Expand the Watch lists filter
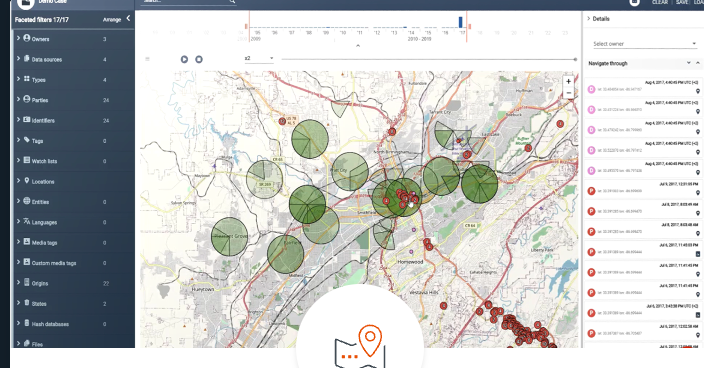 [18, 160]
